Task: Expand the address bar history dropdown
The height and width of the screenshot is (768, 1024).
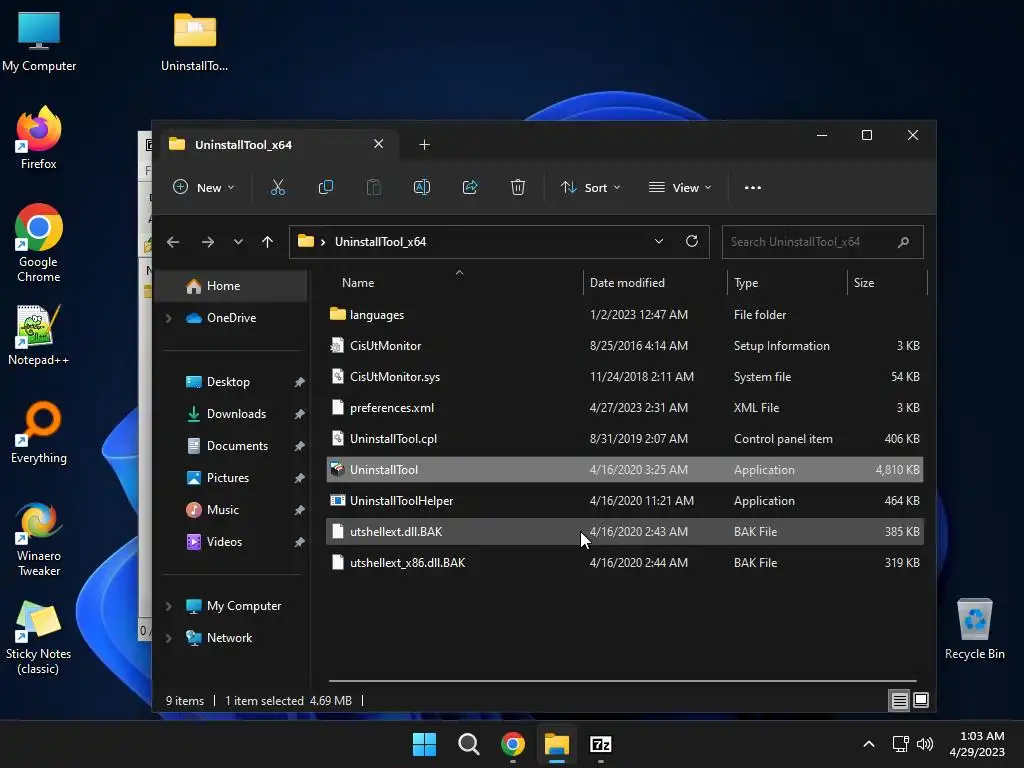Action: pyautogui.click(x=659, y=242)
